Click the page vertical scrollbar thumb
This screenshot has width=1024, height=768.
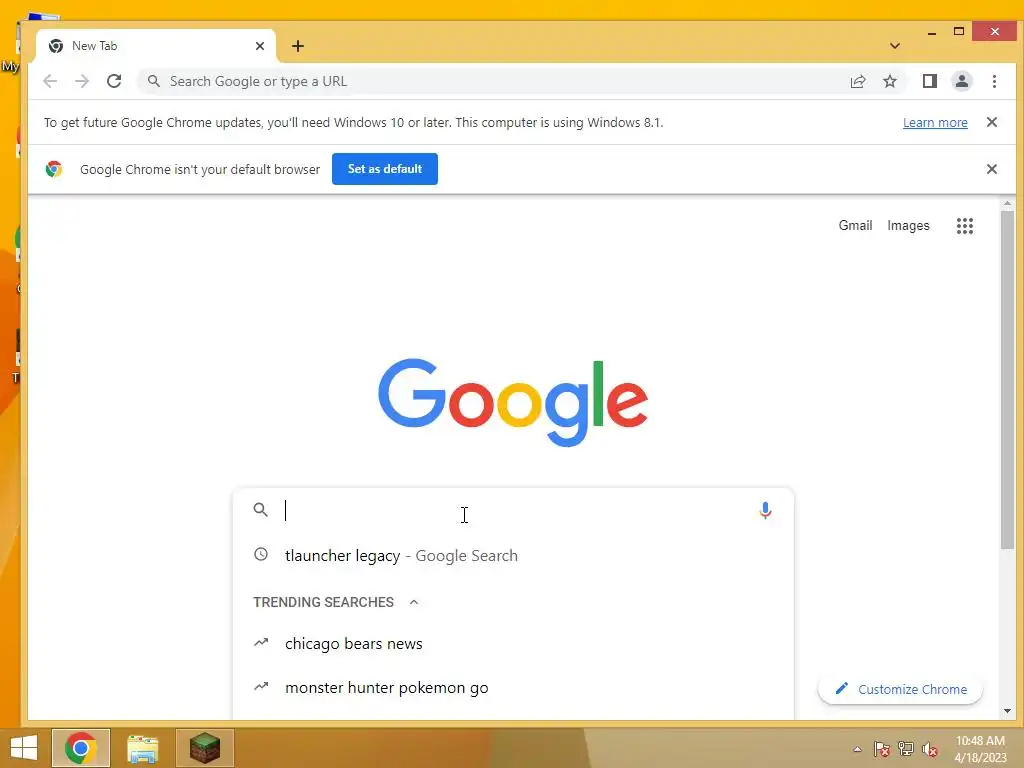(1007, 380)
